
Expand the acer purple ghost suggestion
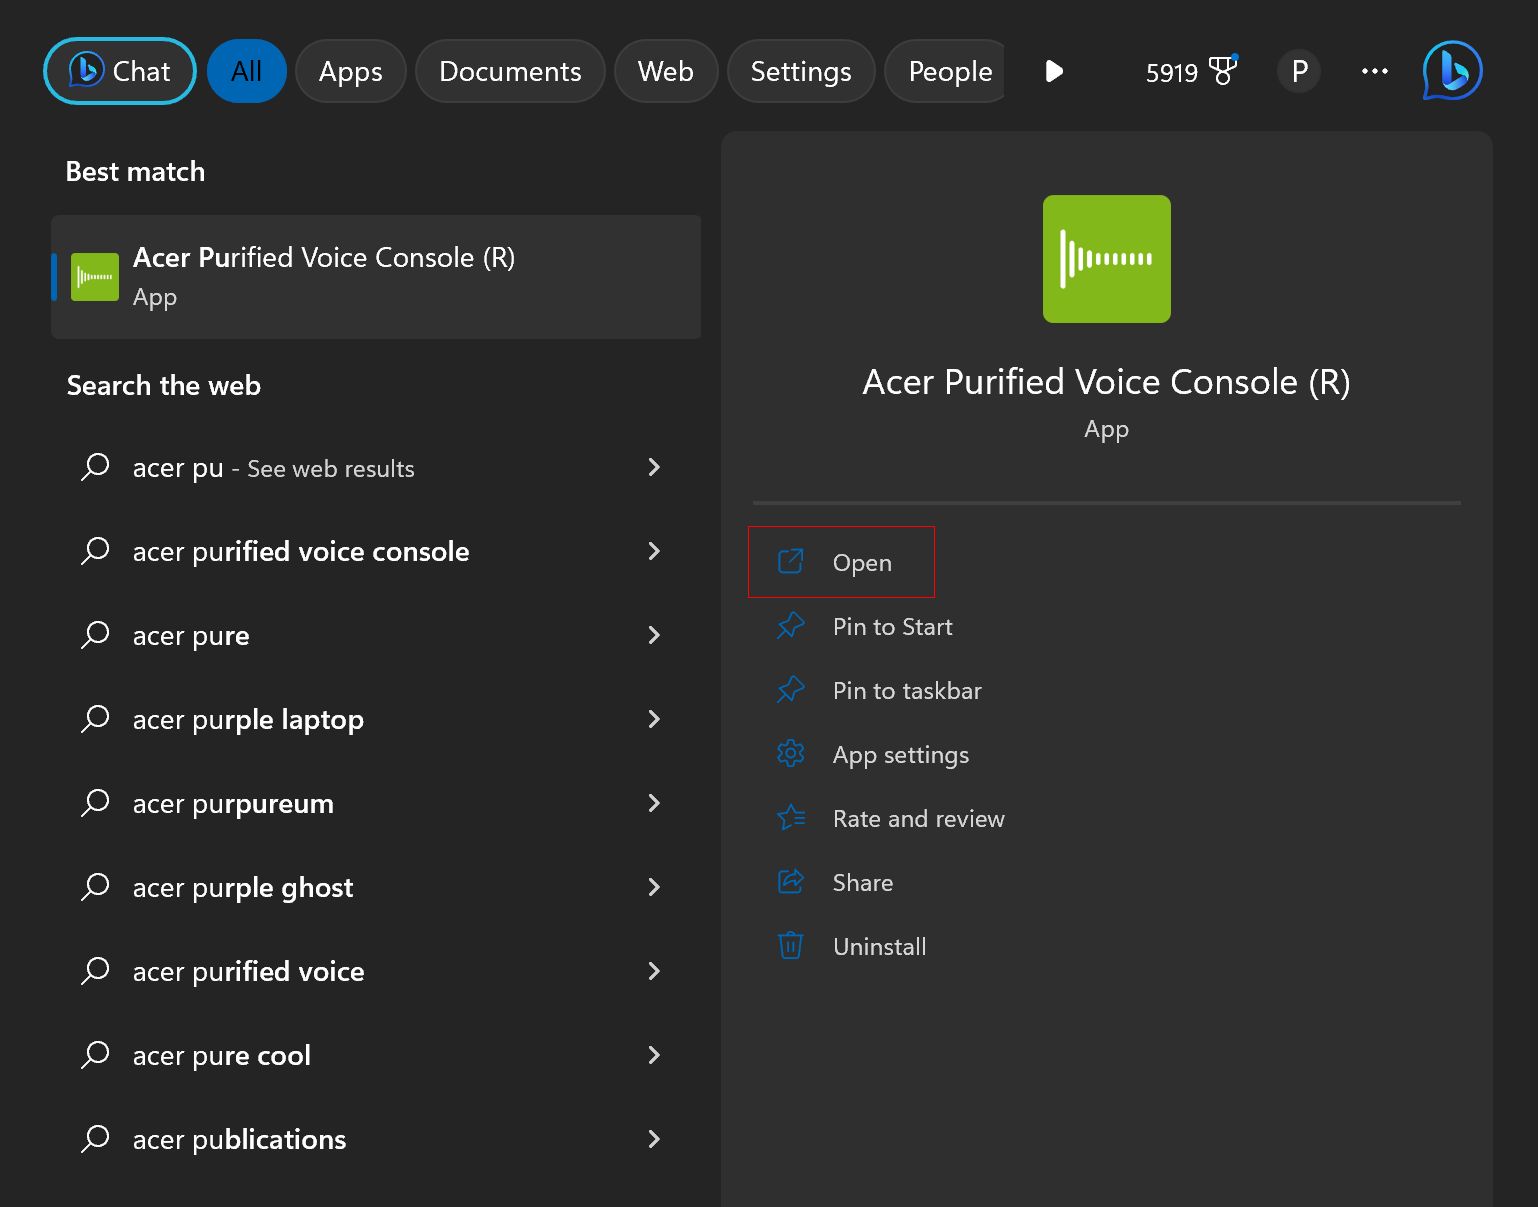tap(654, 887)
